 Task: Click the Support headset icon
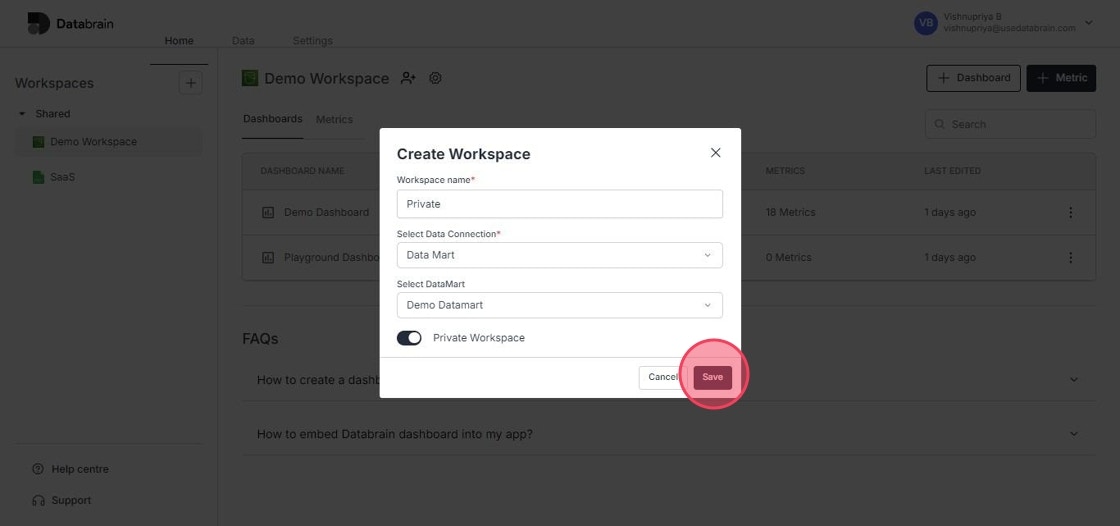coord(39,501)
